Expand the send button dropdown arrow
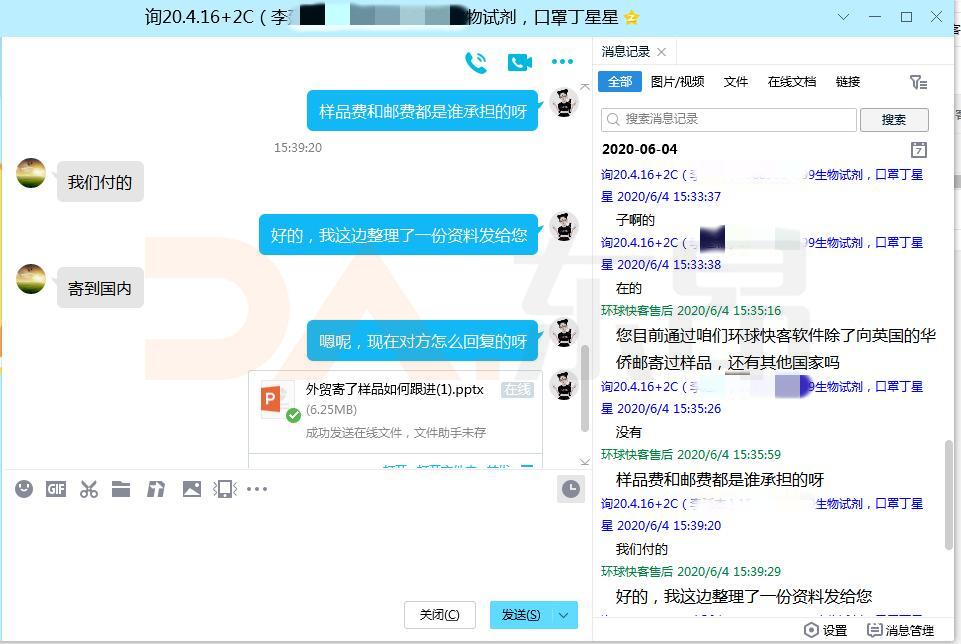 pyautogui.click(x=563, y=614)
